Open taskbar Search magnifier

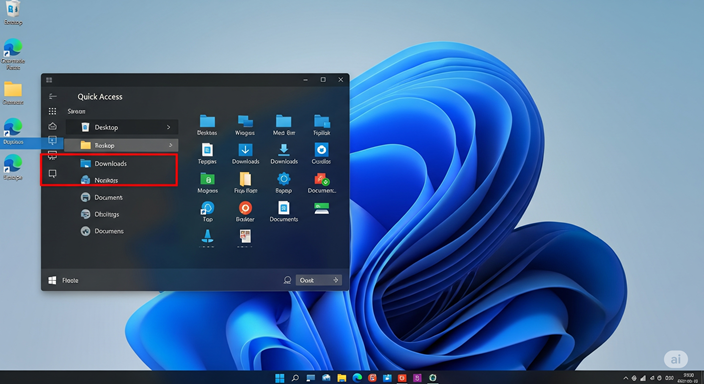point(295,378)
